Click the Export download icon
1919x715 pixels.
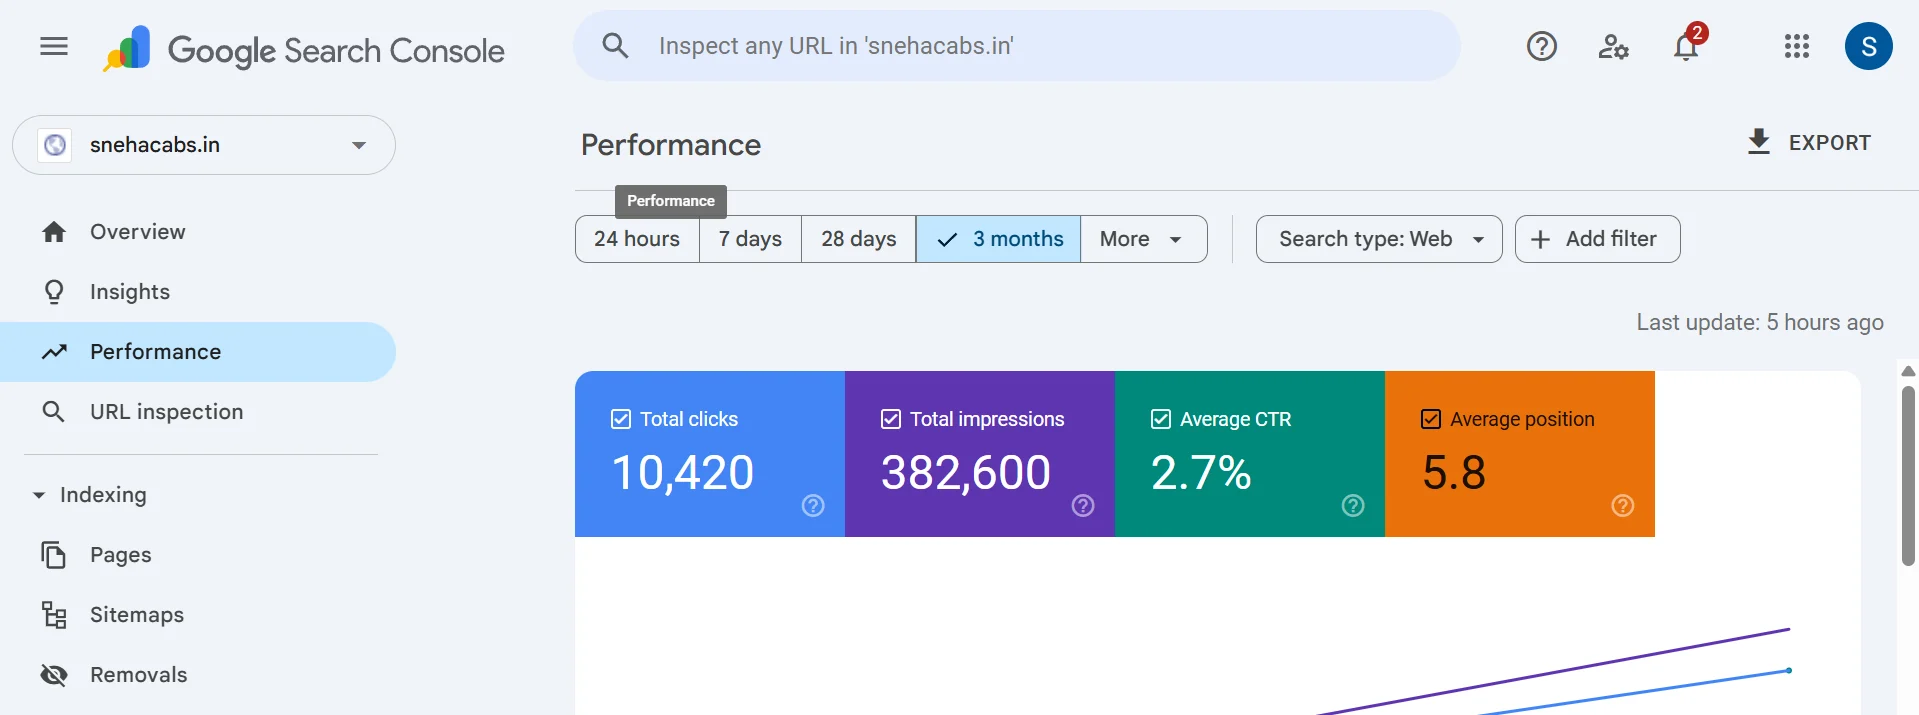pyautogui.click(x=1758, y=142)
